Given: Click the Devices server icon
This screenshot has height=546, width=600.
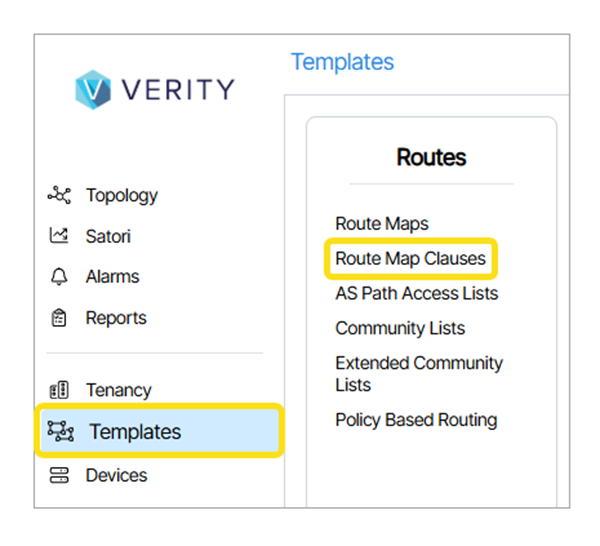Looking at the screenshot, I should pyautogui.click(x=59, y=475).
